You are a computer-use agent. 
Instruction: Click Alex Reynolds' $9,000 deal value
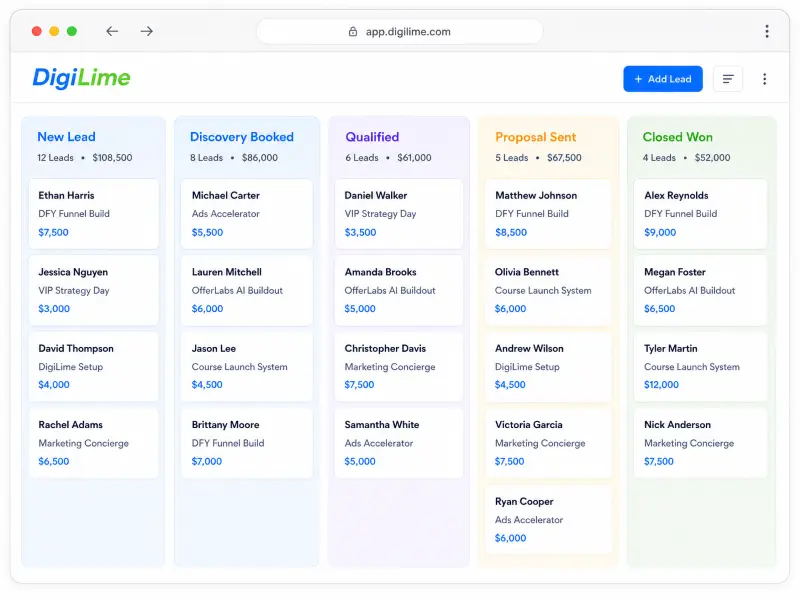coord(660,232)
